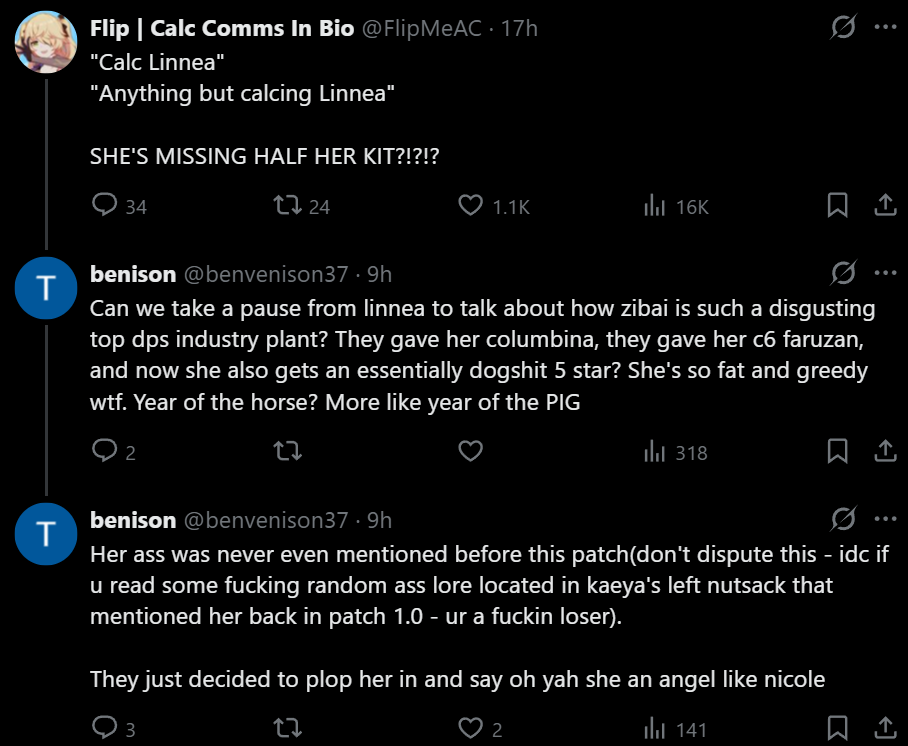Repost the tweet with 24 reposts
908x746 pixels.
[x=288, y=206]
